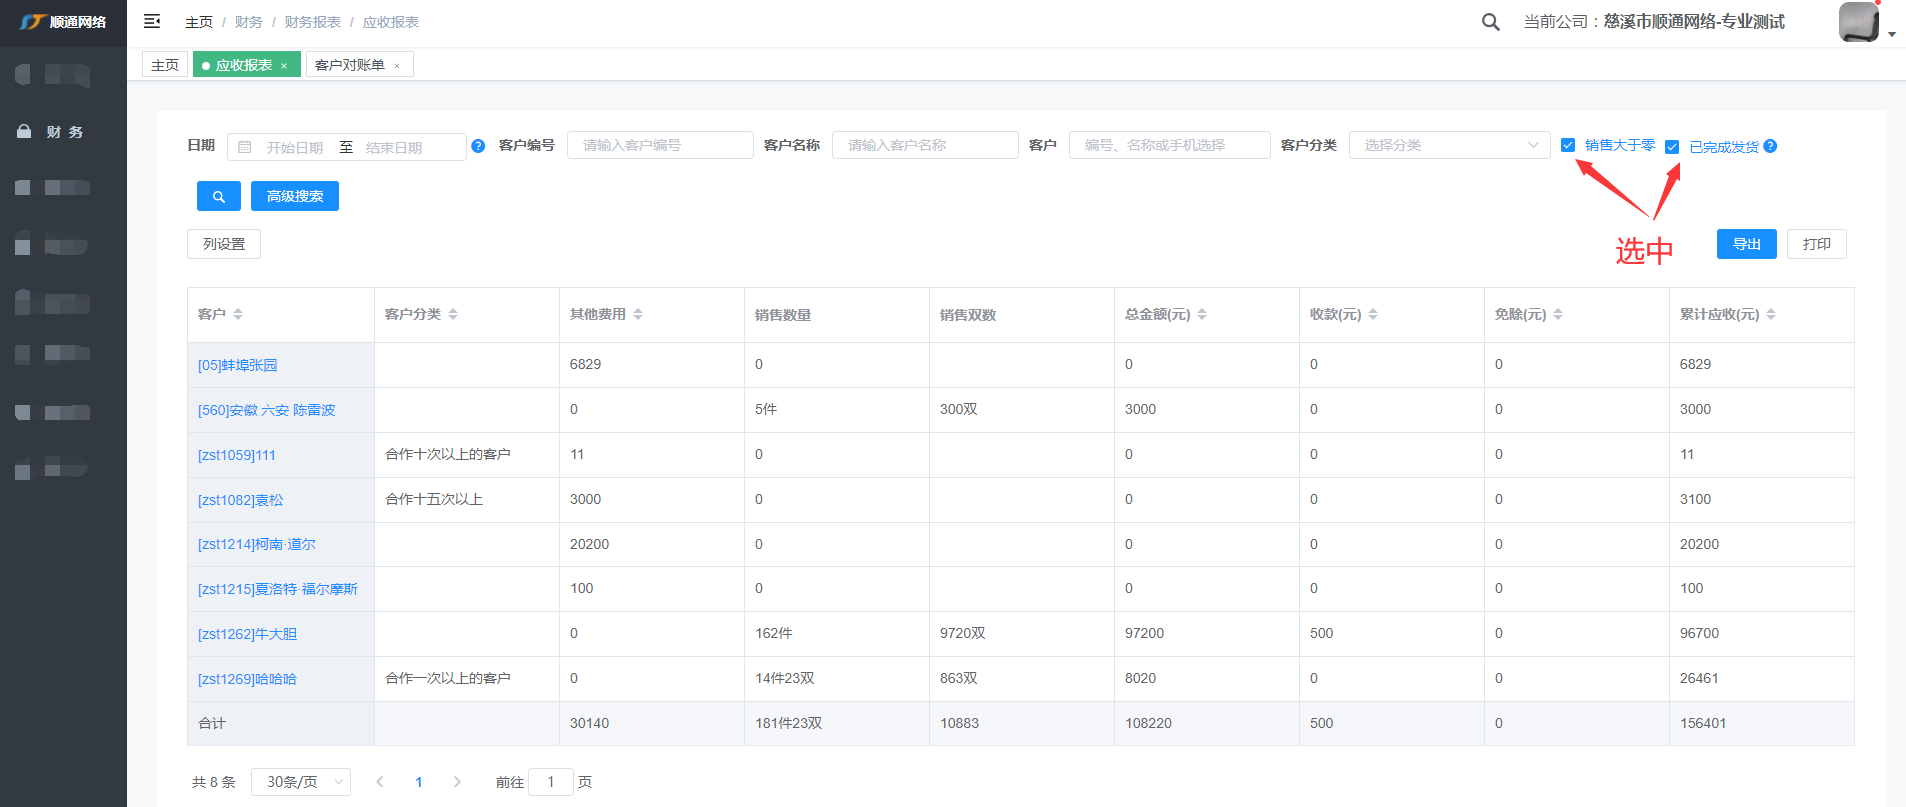The width and height of the screenshot is (1906, 807).
Task: Uncheck the 已完成发货 checkbox
Action: click(1672, 147)
